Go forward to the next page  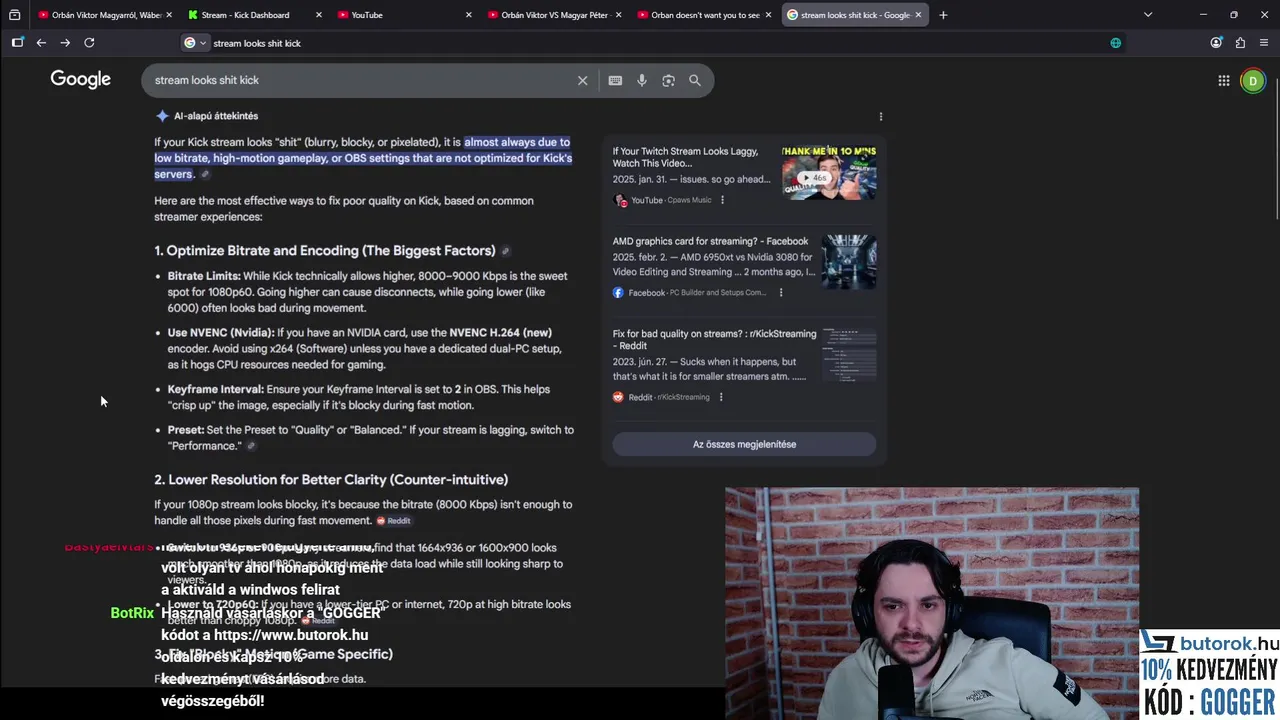65,42
